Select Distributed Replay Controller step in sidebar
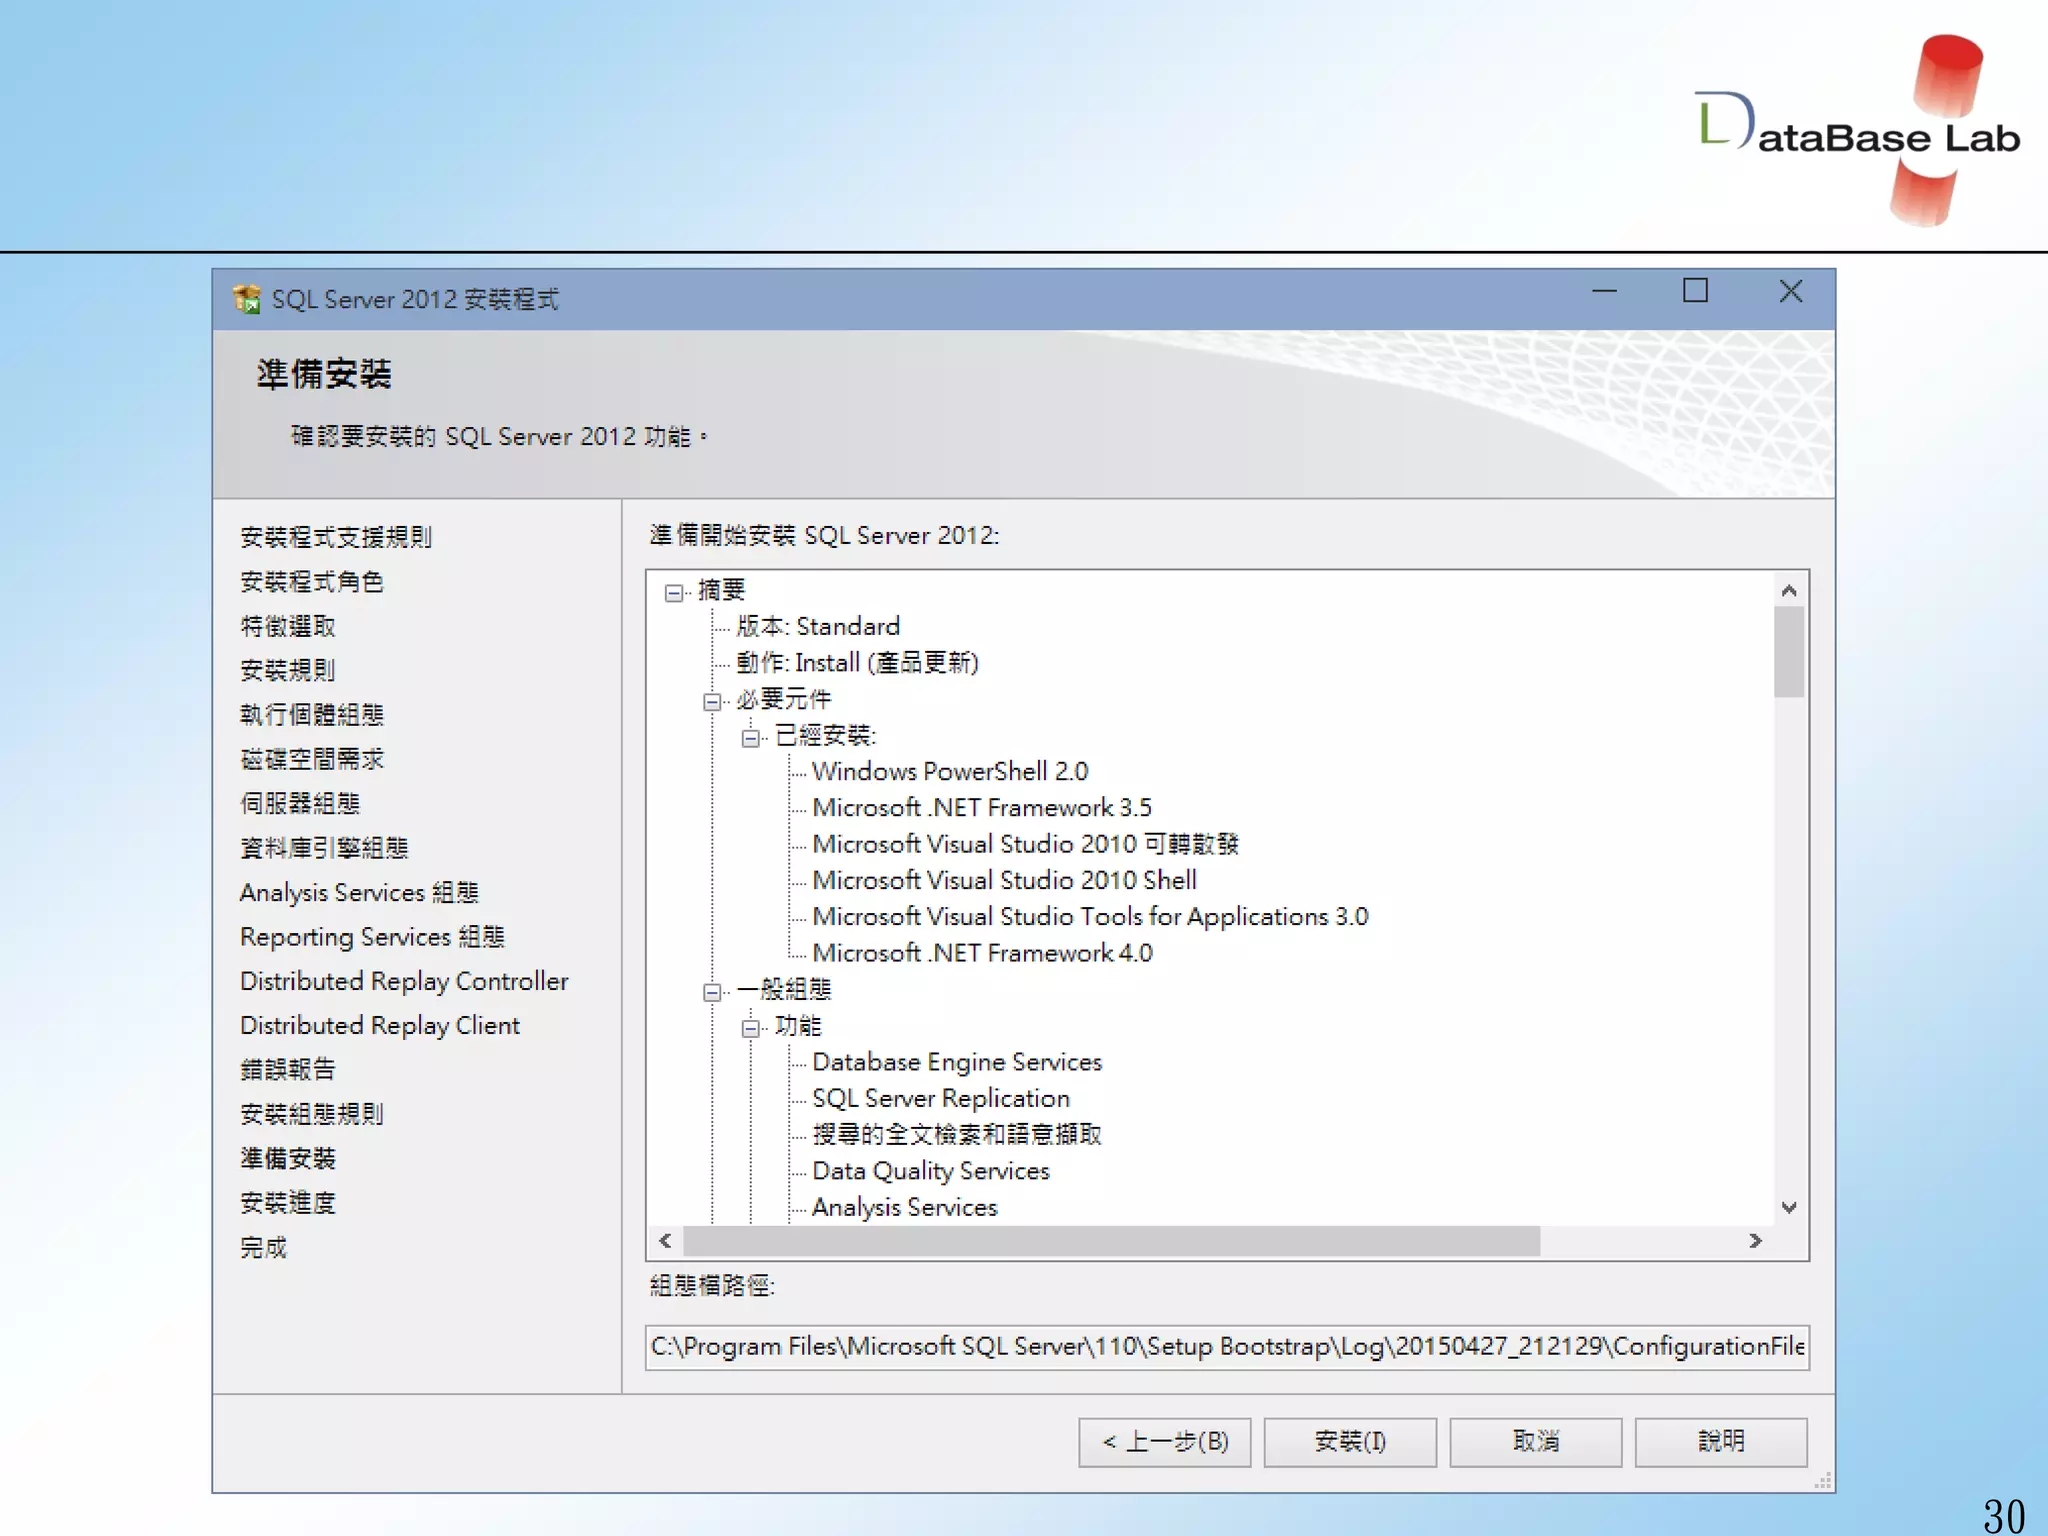Screen dimensions: 2048x1536 [404, 981]
